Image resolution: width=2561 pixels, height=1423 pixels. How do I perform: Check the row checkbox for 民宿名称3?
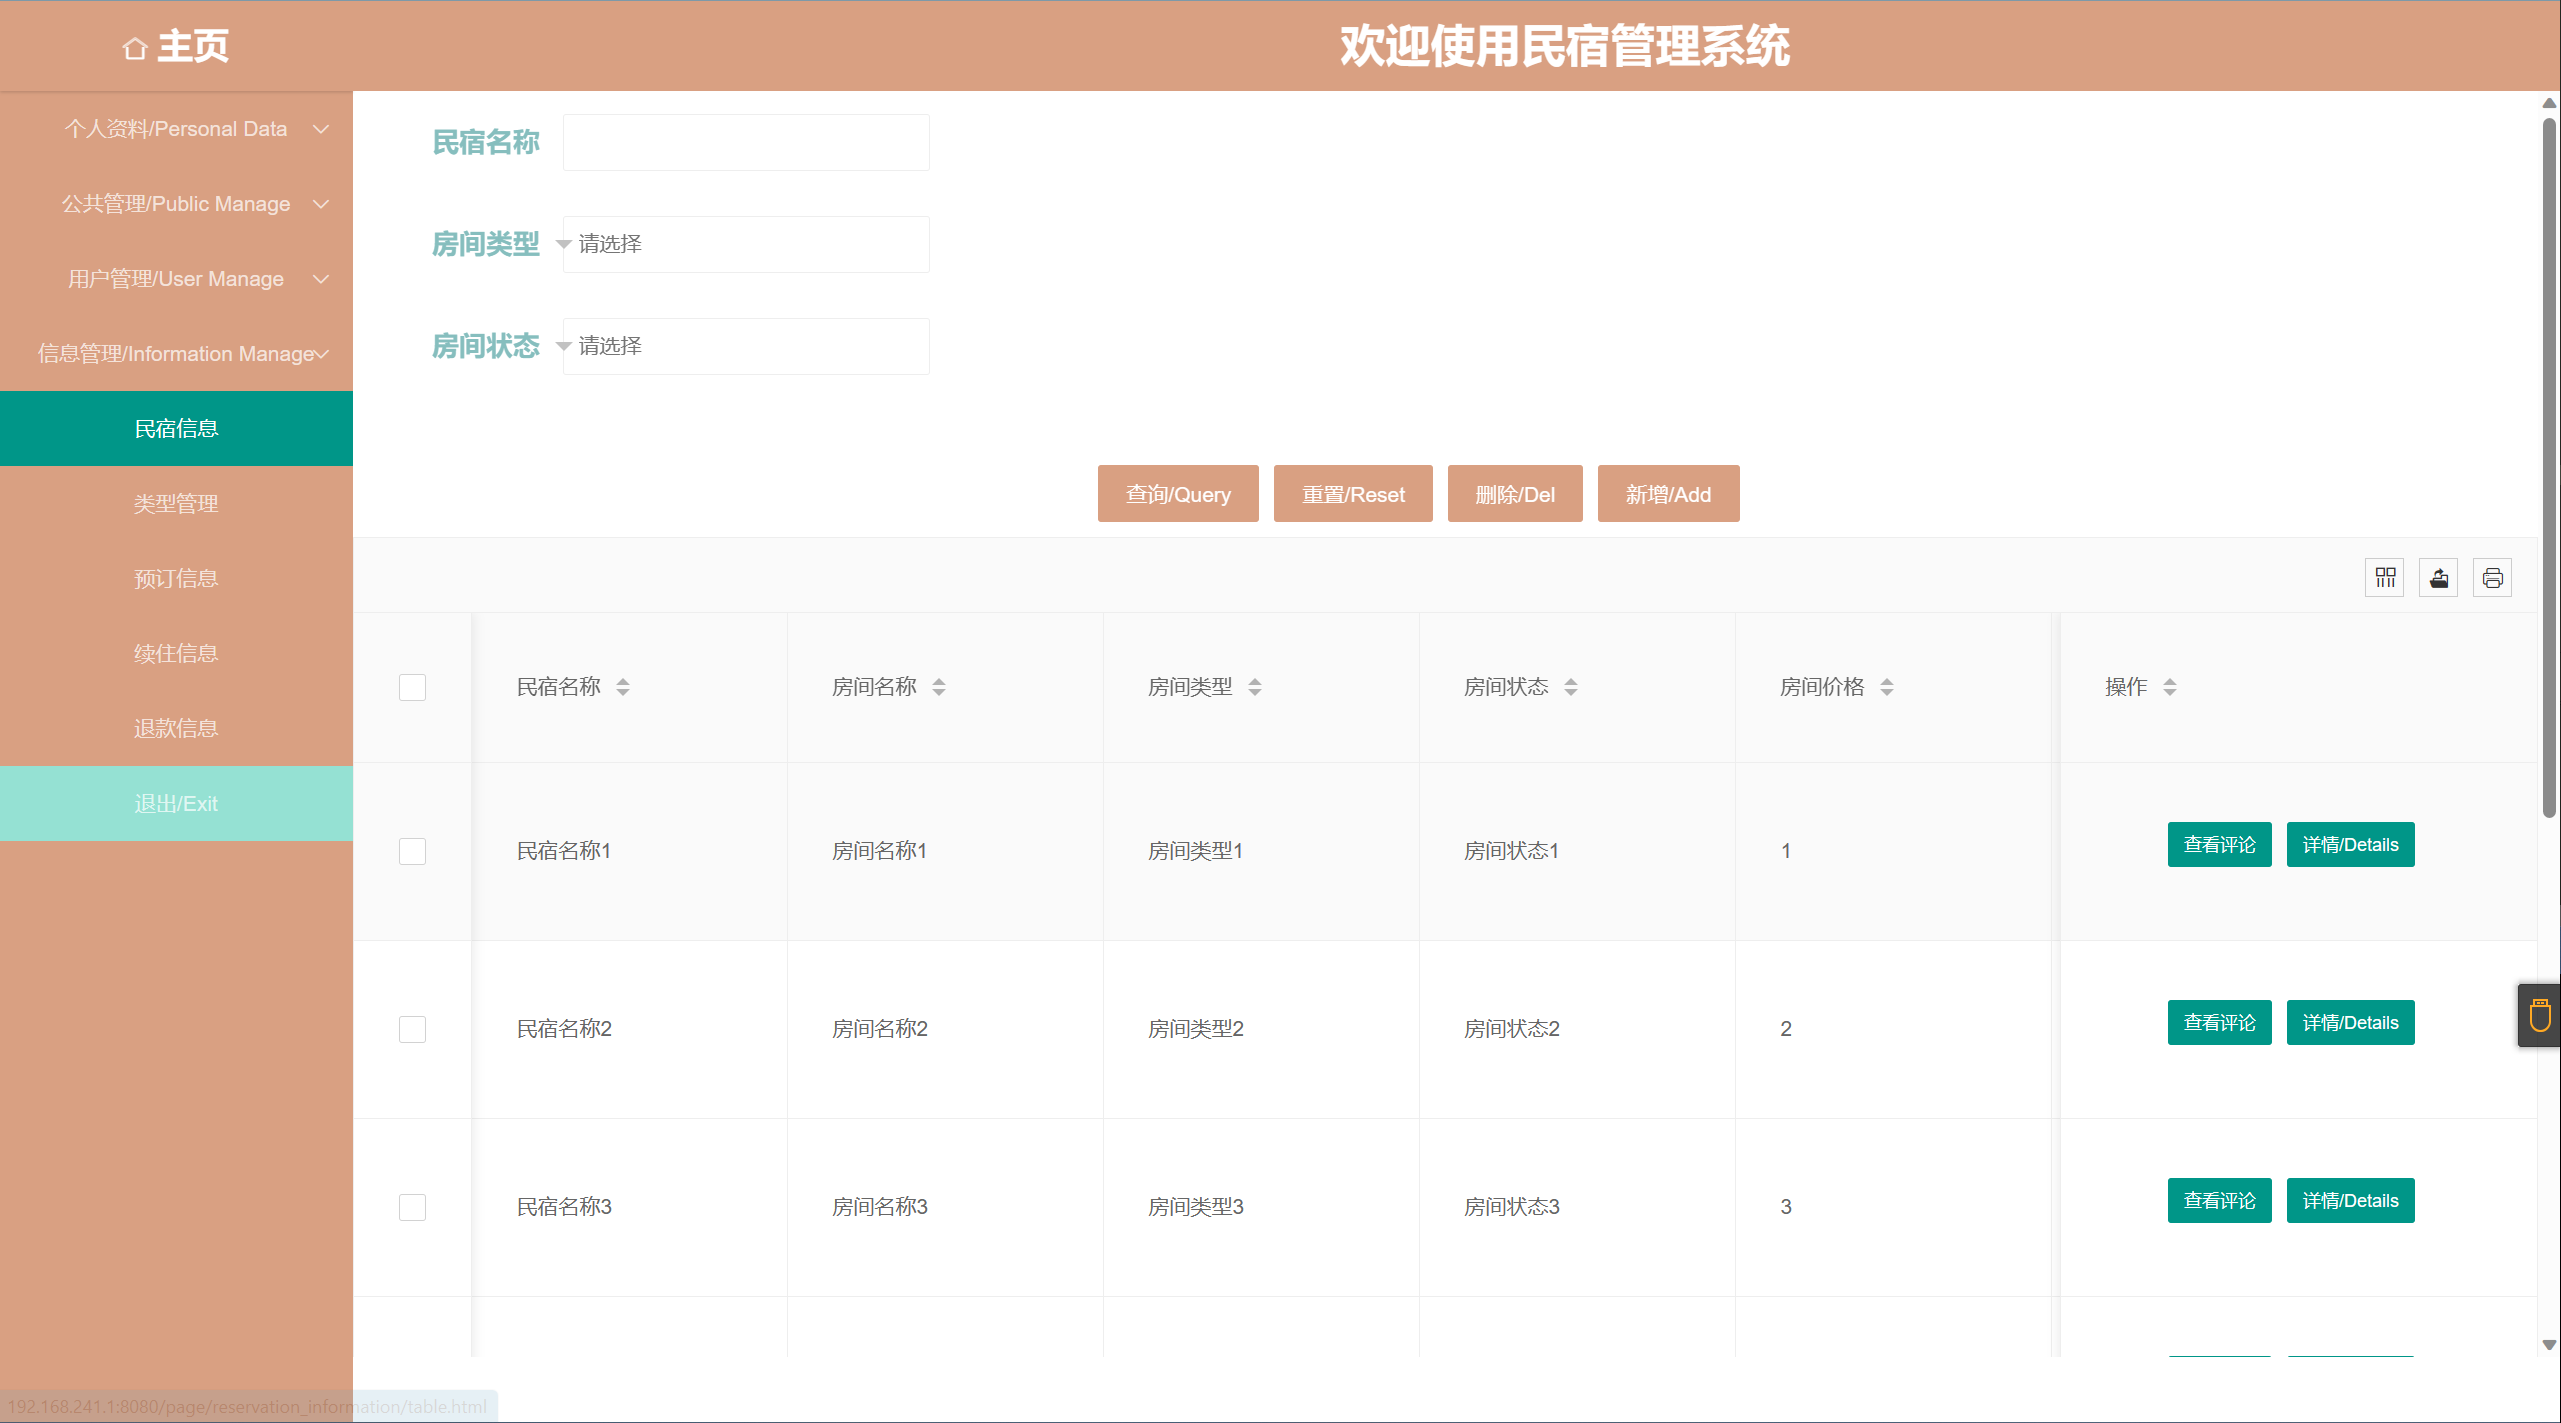coord(412,1207)
